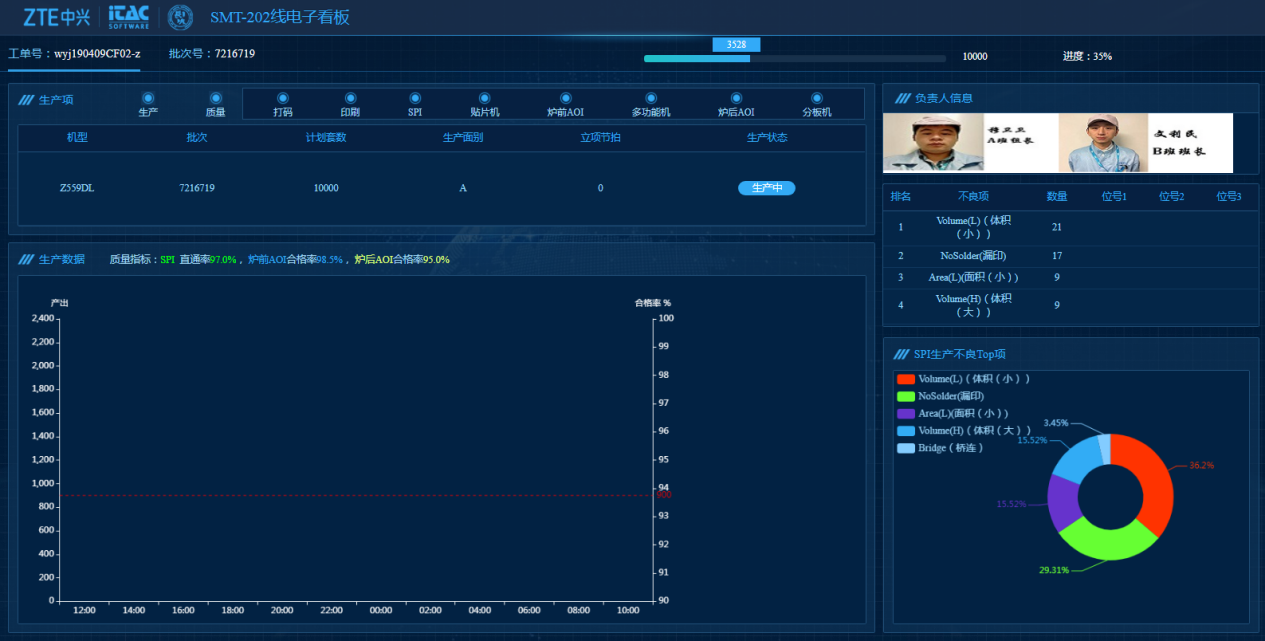Screen dimensions: 1265x641
Task: Select the 质量 radio button
Action: [x=215, y=98]
